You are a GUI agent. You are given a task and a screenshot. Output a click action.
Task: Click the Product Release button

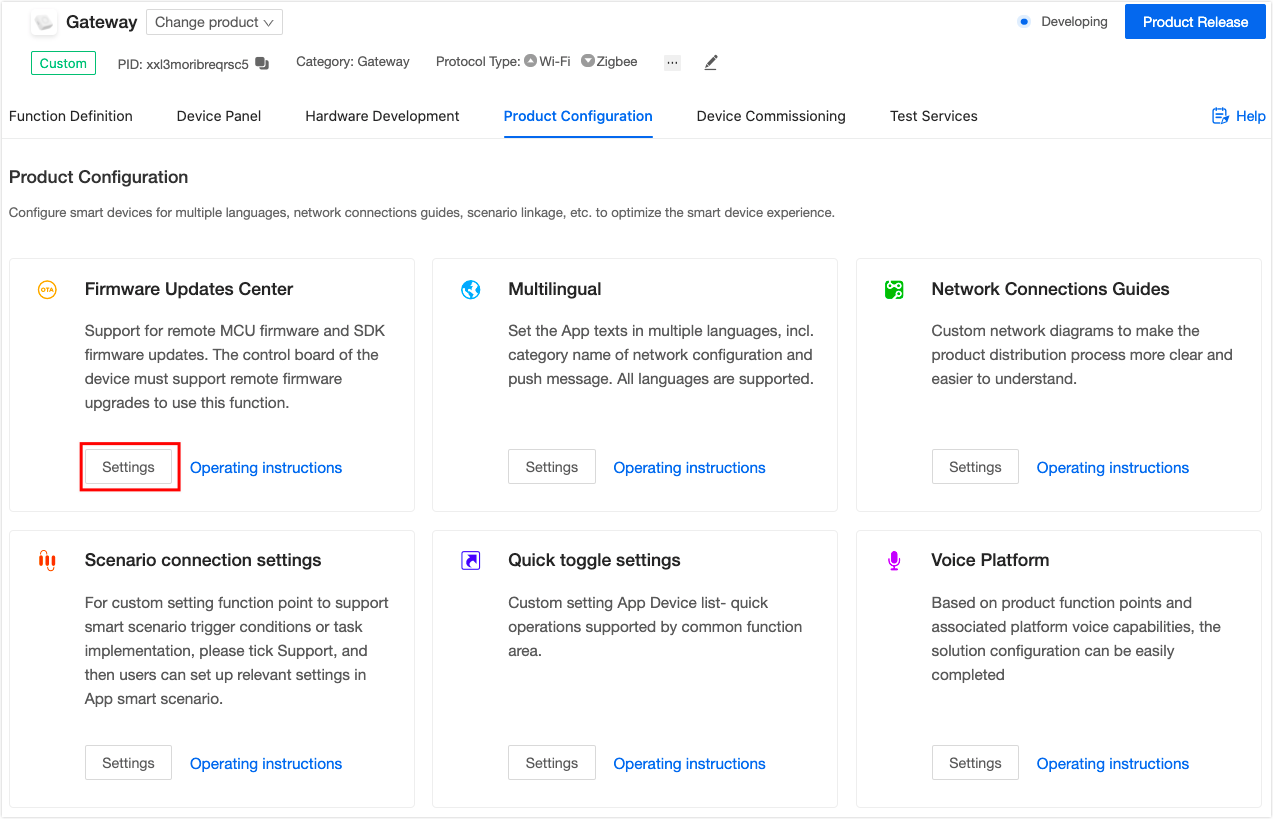[1196, 22]
